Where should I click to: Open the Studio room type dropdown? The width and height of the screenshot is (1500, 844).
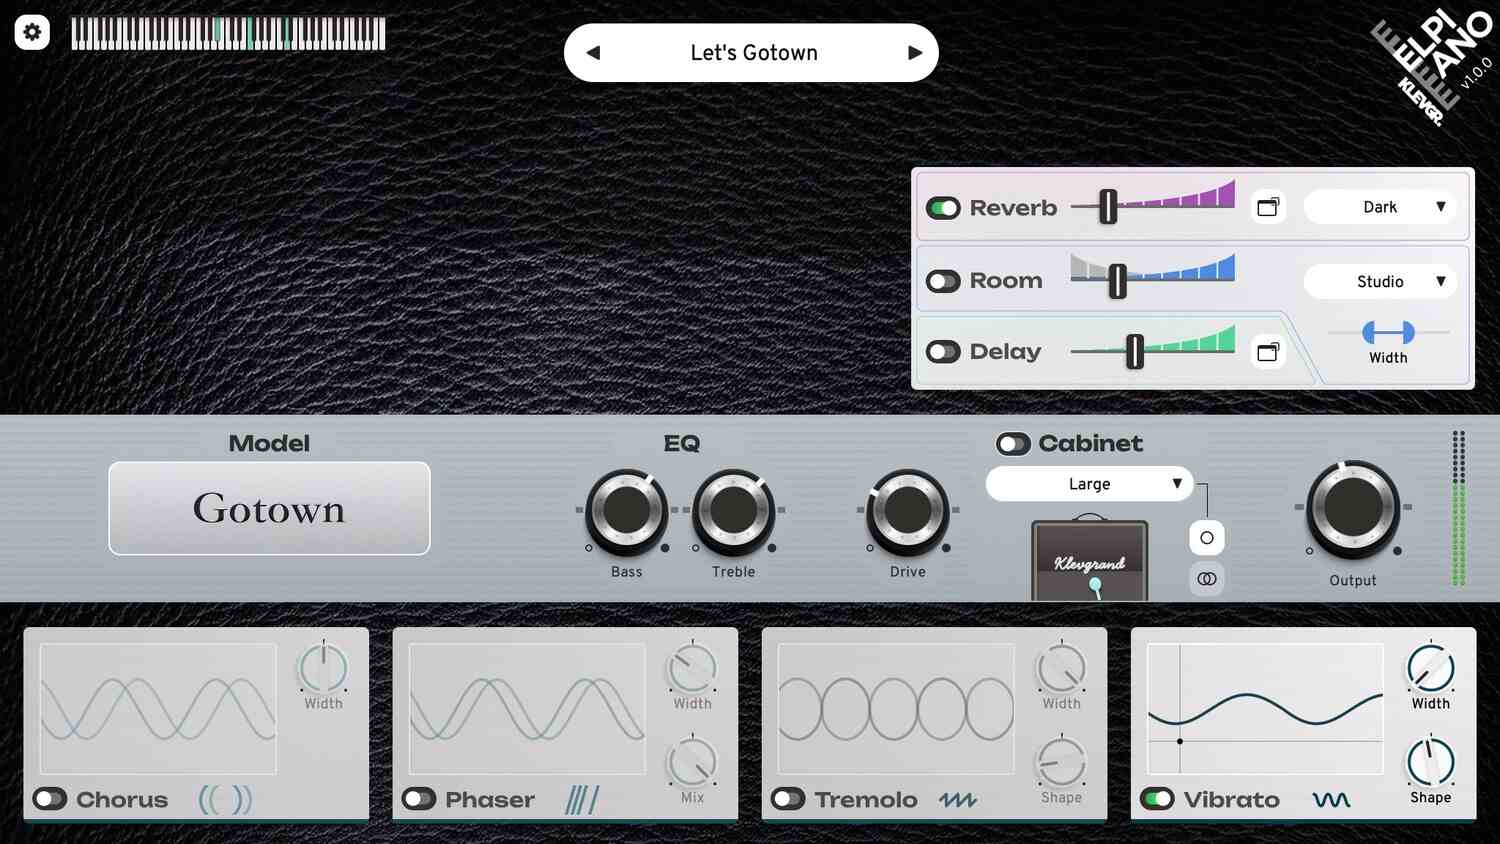pos(1380,282)
